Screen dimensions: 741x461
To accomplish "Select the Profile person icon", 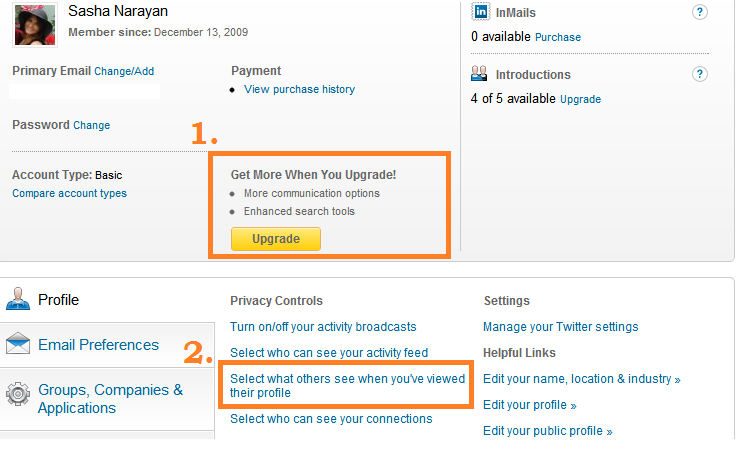I will pos(18,299).
